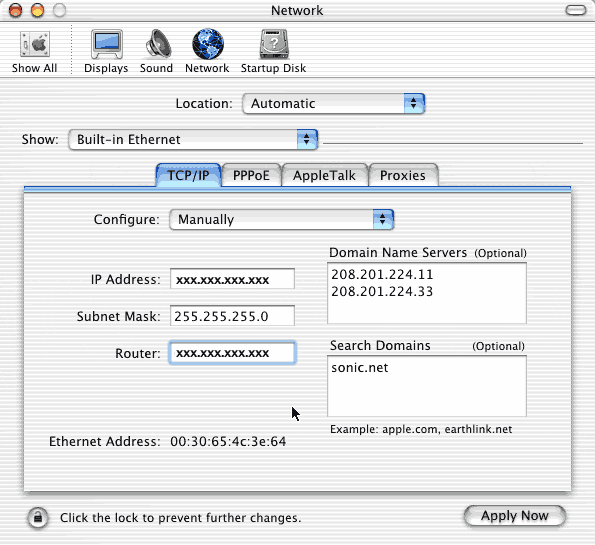Click the Router input field

pyautogui.click(x=232, y=353)
